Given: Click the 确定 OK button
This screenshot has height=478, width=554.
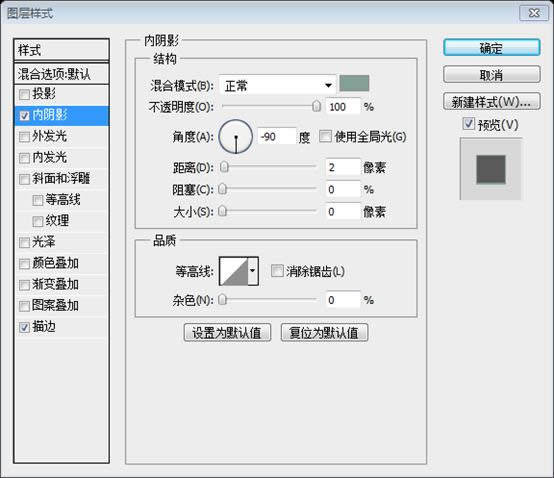Looking at the screenshot, I should (491, 48).
